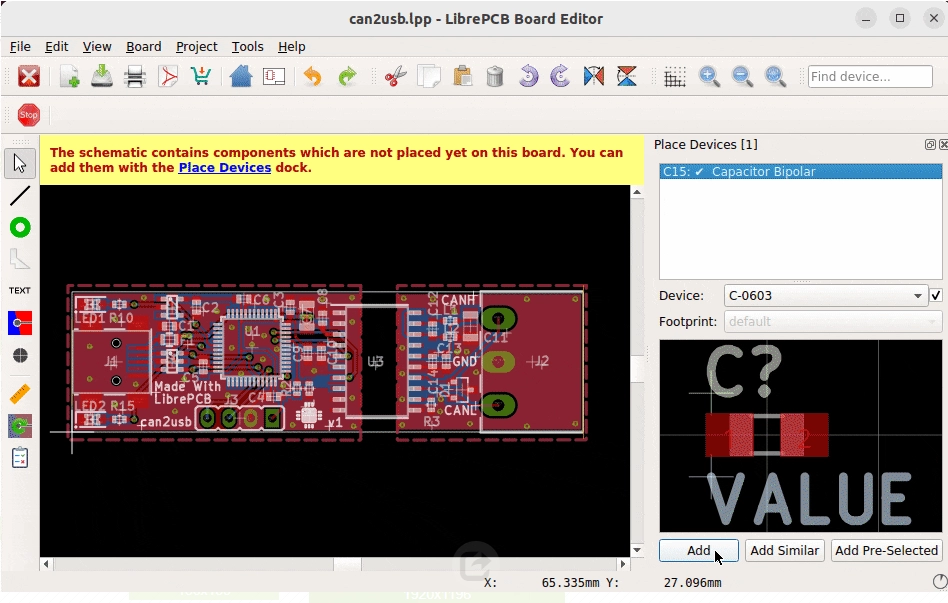Delete the selection with the trash can icon

[495, 77]
